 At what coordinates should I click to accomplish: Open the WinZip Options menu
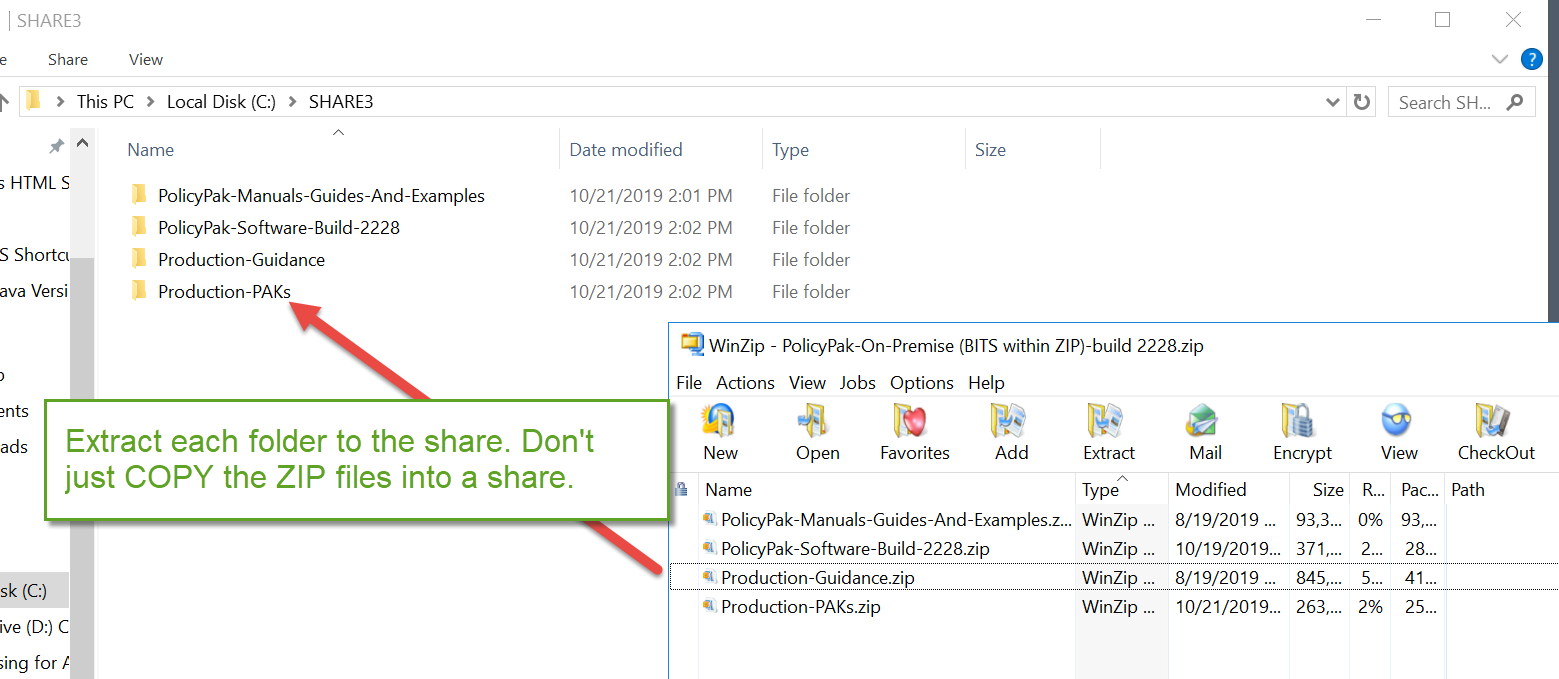coord(922,382)
